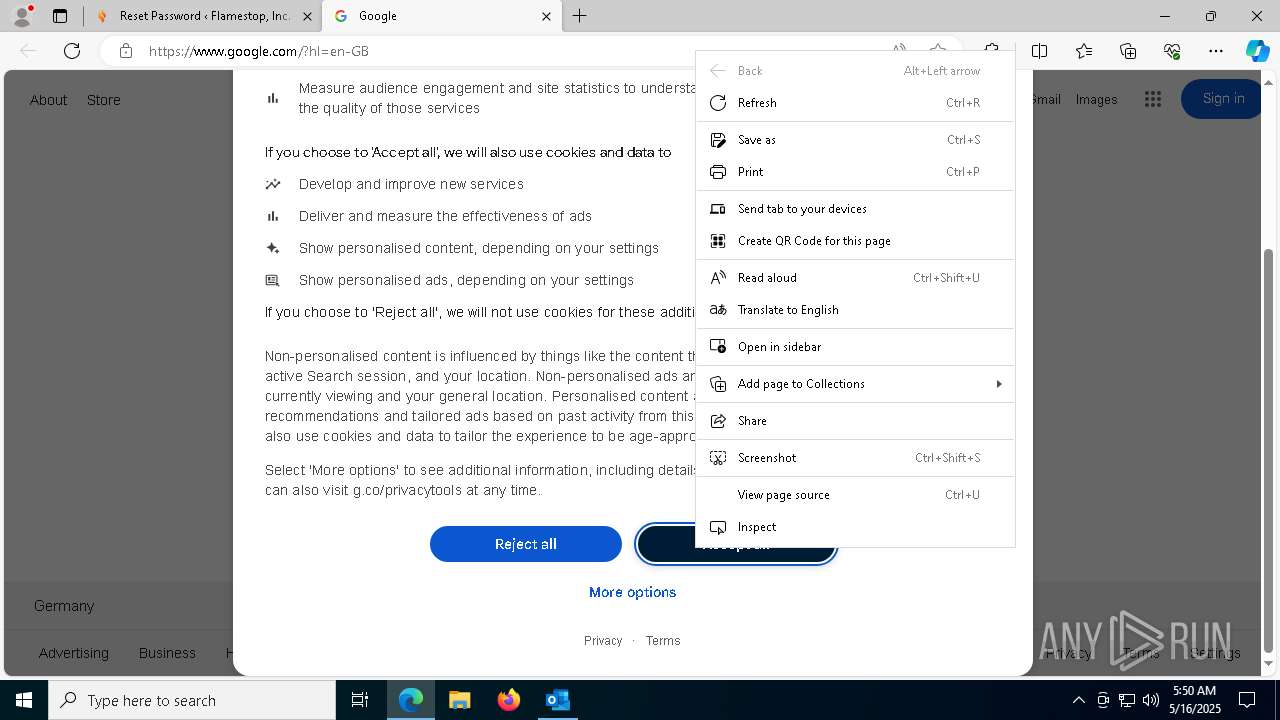This screenshot has width=1280, height=720.
Task: Open More options link
Action: (x=632, y=592)
